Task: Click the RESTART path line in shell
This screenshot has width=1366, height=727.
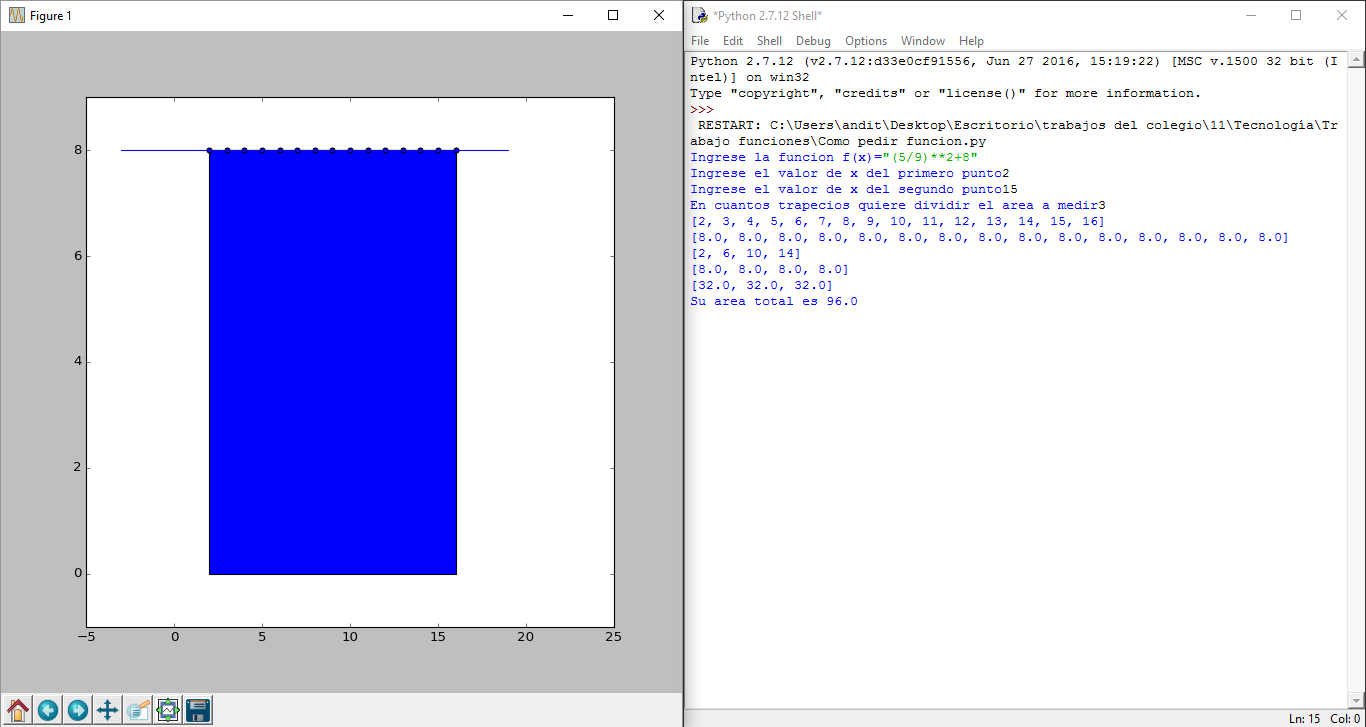Action: pyautogui.click(x=1013, y=133)
